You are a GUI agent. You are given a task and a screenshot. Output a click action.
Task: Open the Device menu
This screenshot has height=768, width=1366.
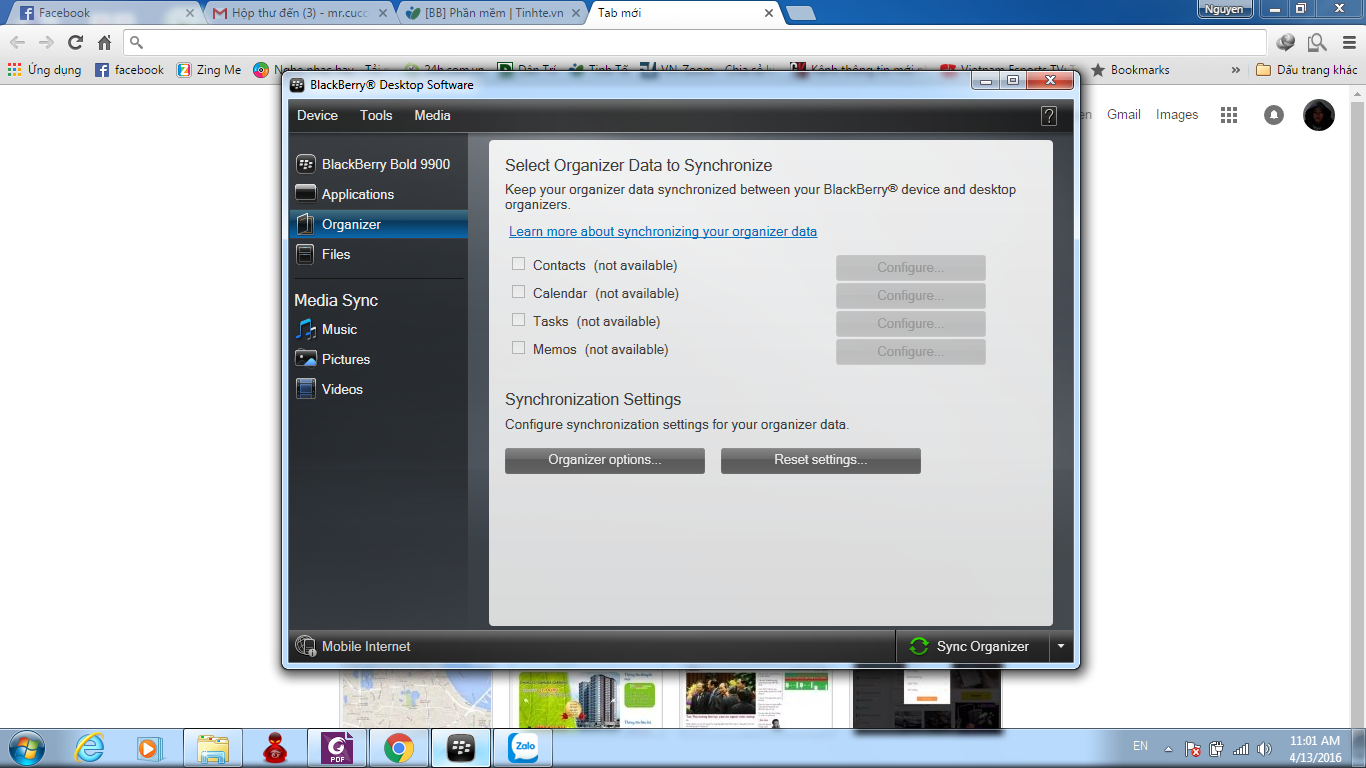click(317, 115)
